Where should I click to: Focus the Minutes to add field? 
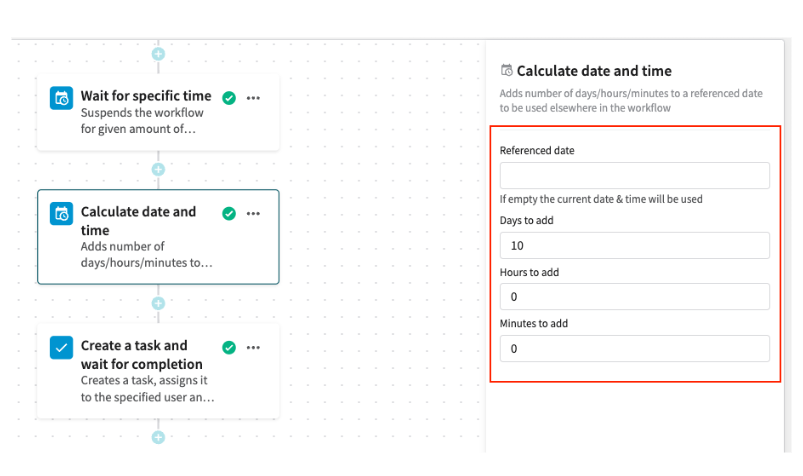(634, 349)
